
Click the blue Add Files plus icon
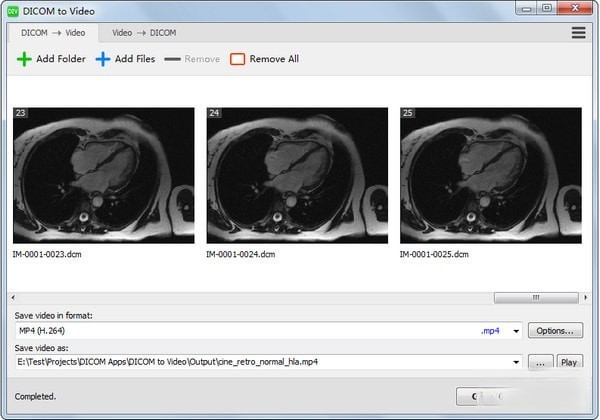click(x=103, y=59)
